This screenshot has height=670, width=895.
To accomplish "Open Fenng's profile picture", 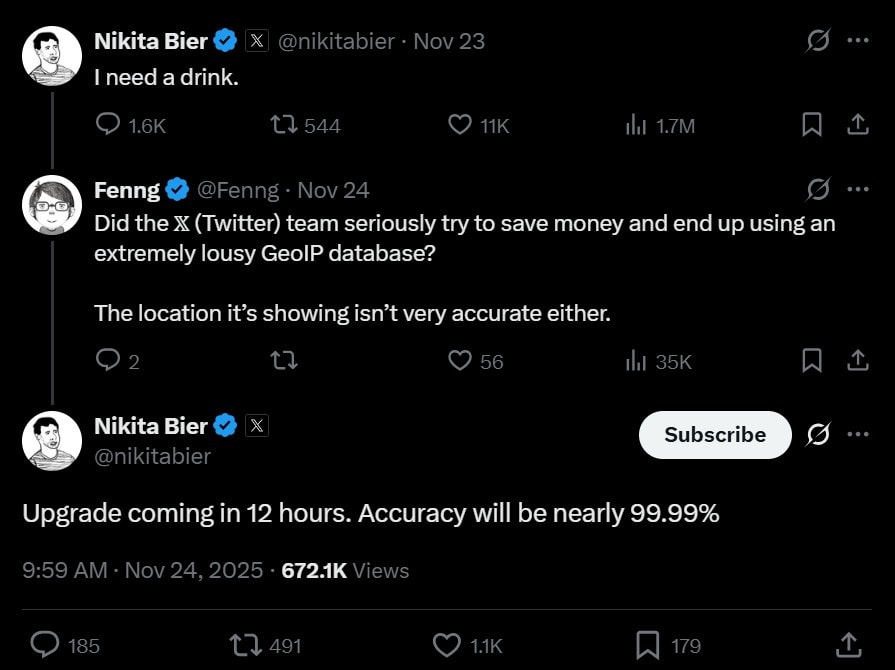I will [x=51, y=204].
